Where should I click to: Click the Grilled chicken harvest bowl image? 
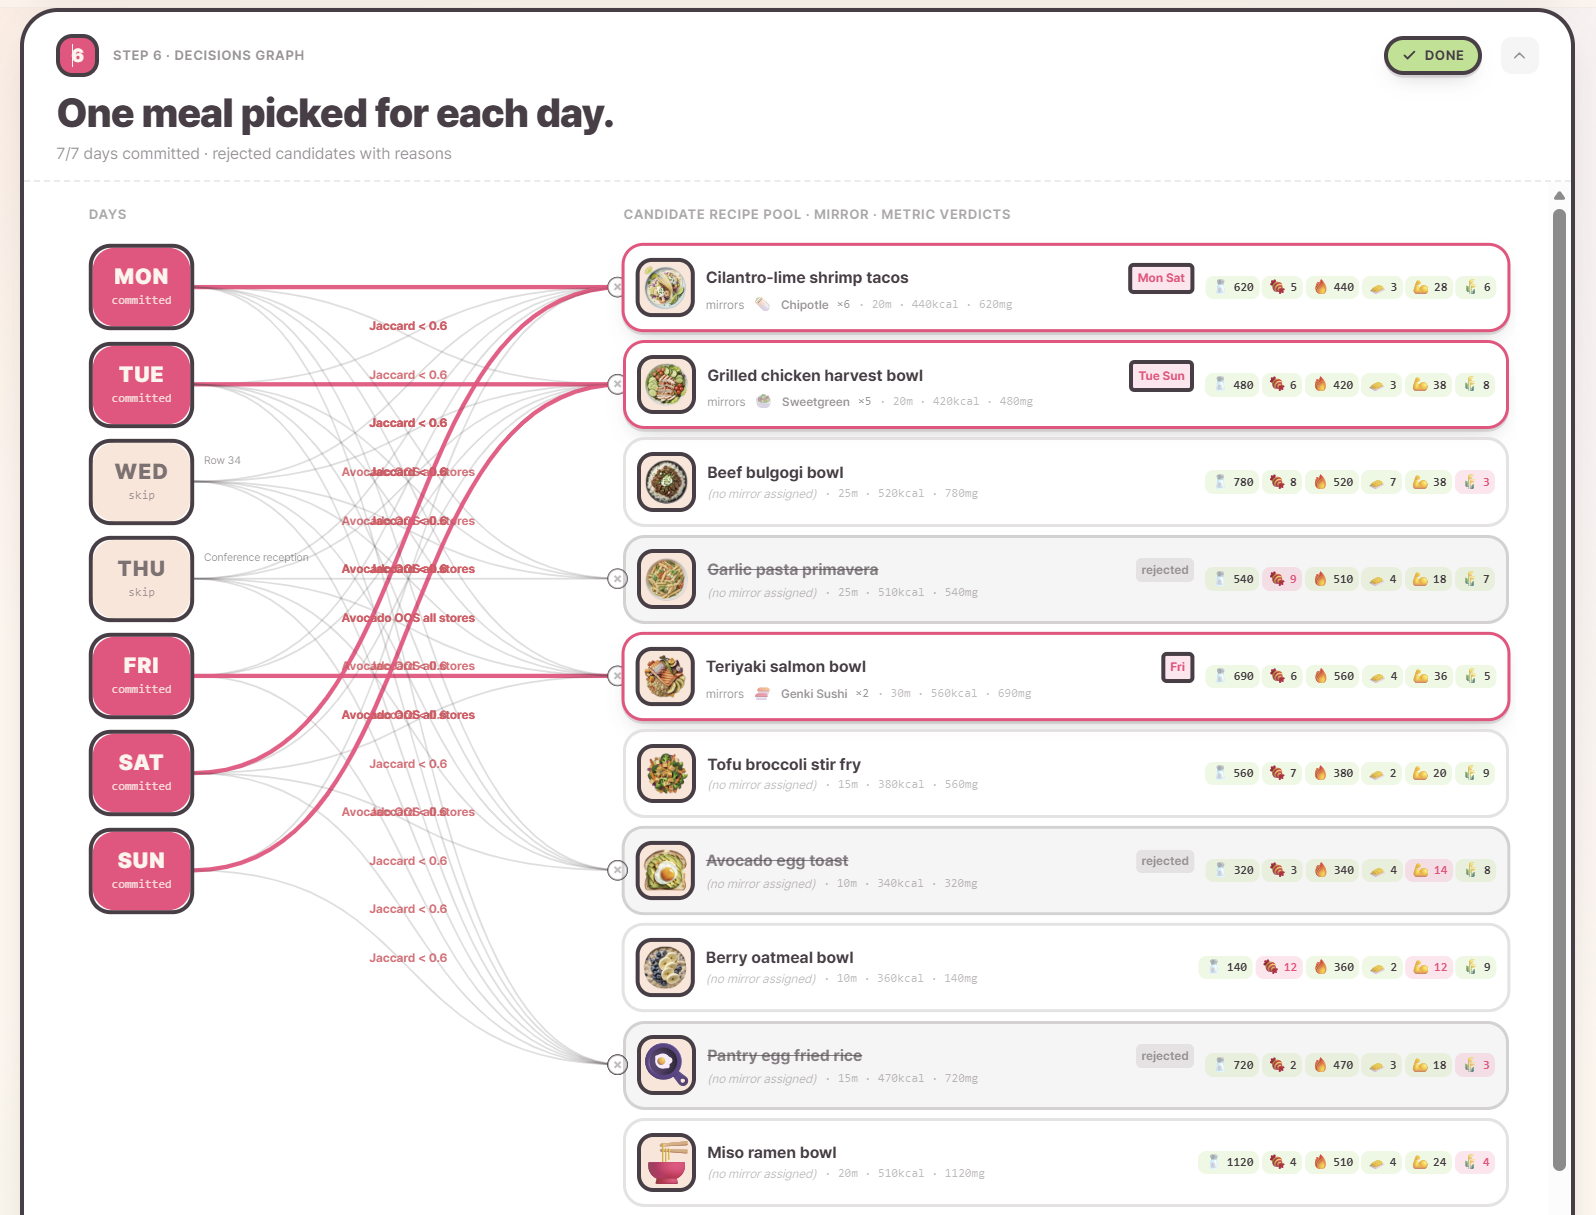(665, 385)
